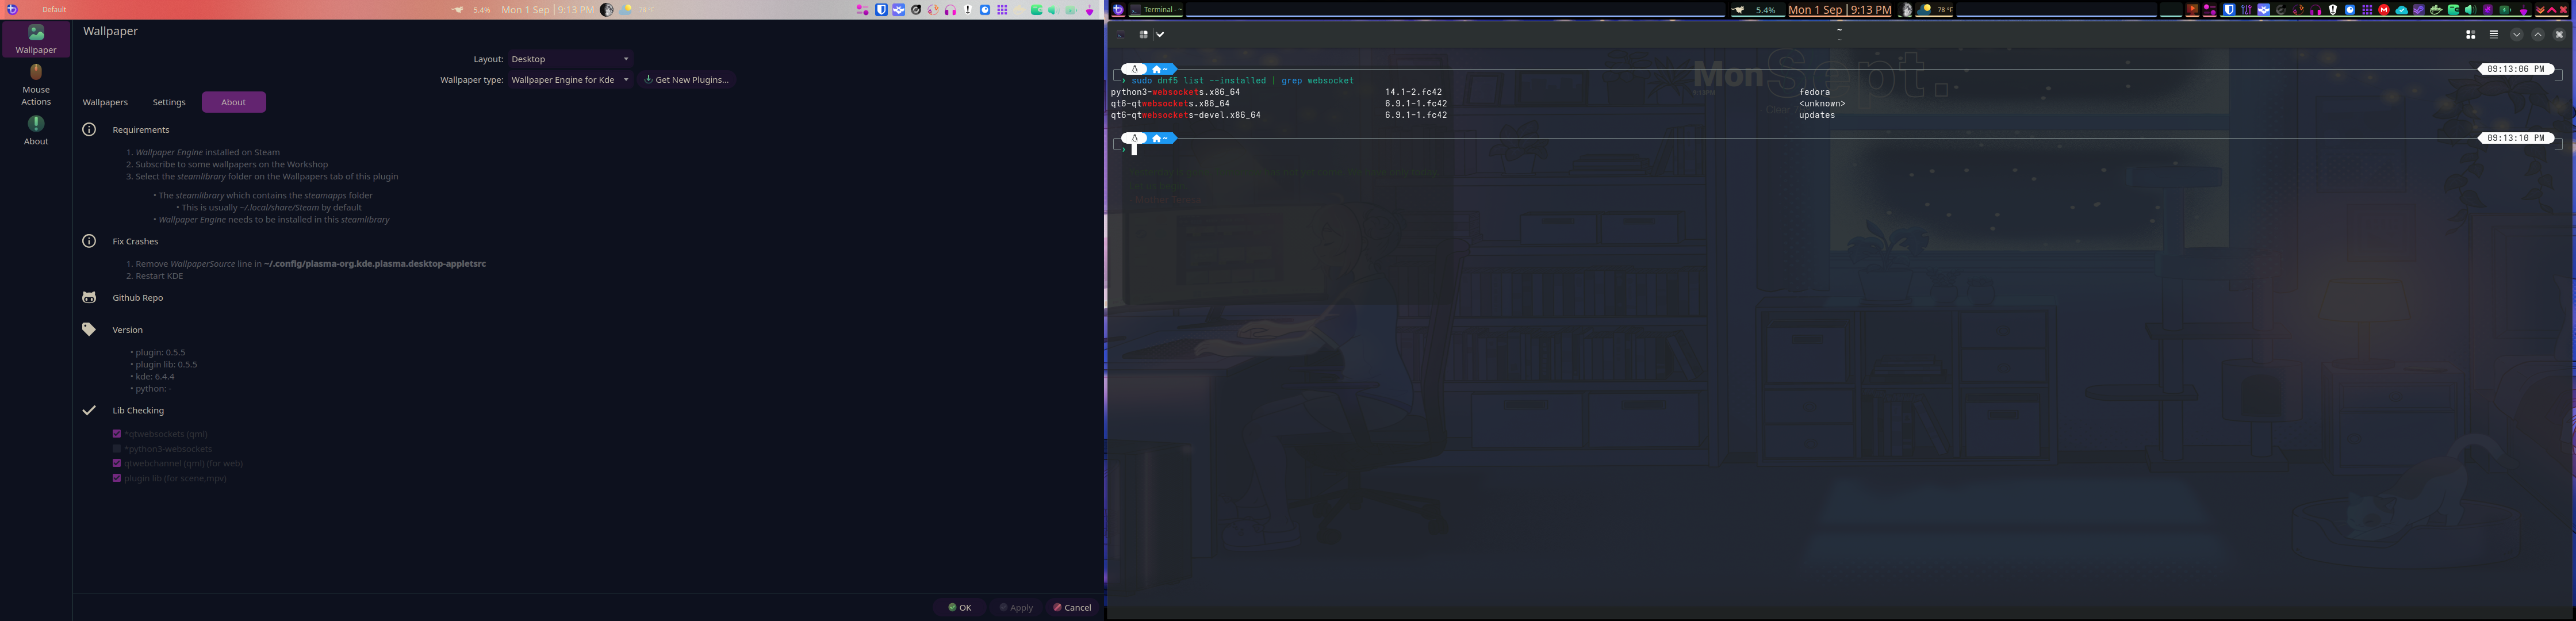Toggle the qtwebsockets (qml) checkbox
Viewport: 2576px width, 621px height.
coord(117,434)
